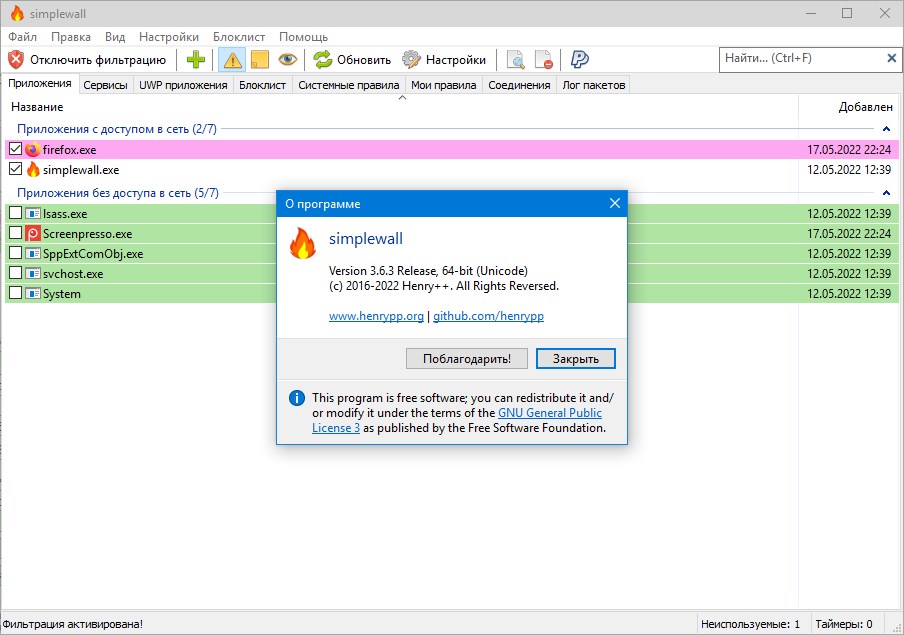Click the icon next to lsass.exe
Image resolution: width=904 pixels, height=635 pixels.
(x=33, y=213)
